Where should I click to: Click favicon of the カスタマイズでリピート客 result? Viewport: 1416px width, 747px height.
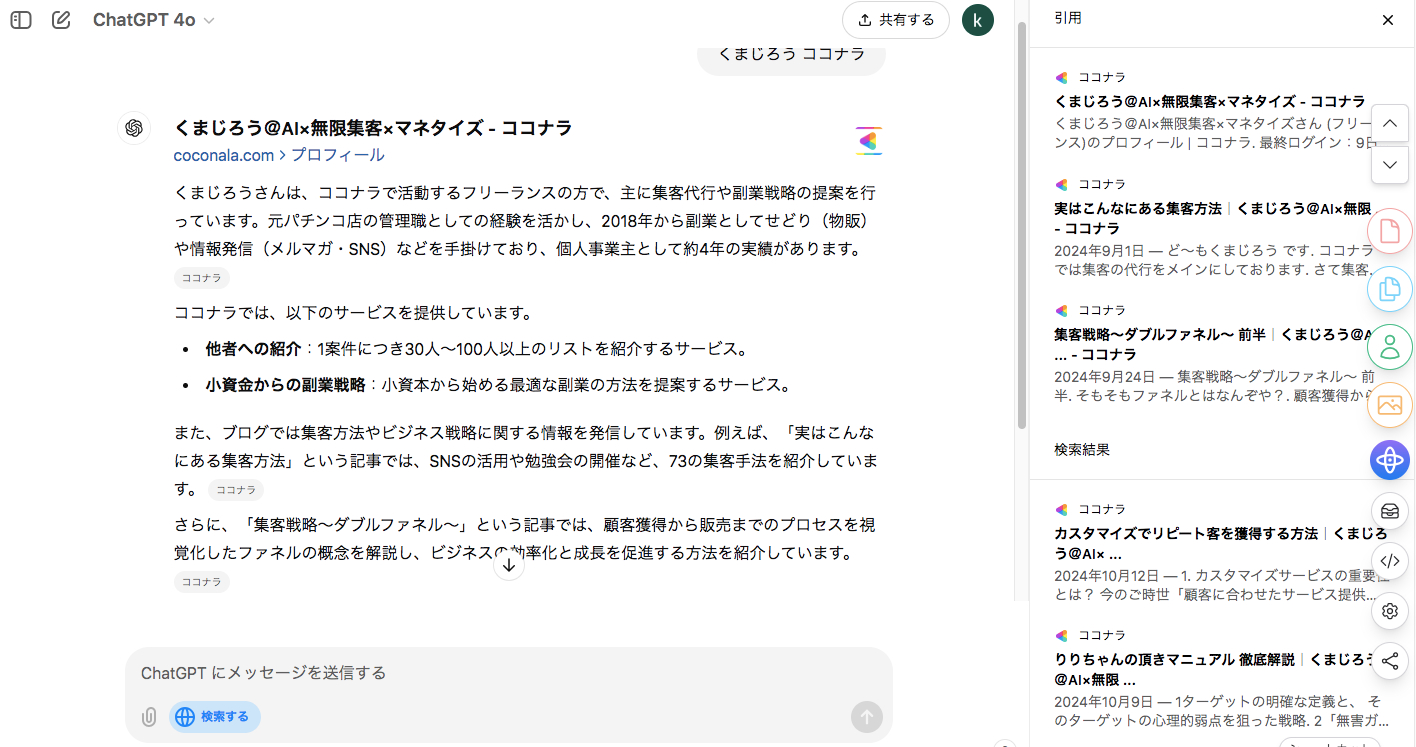coord(1062,510)
